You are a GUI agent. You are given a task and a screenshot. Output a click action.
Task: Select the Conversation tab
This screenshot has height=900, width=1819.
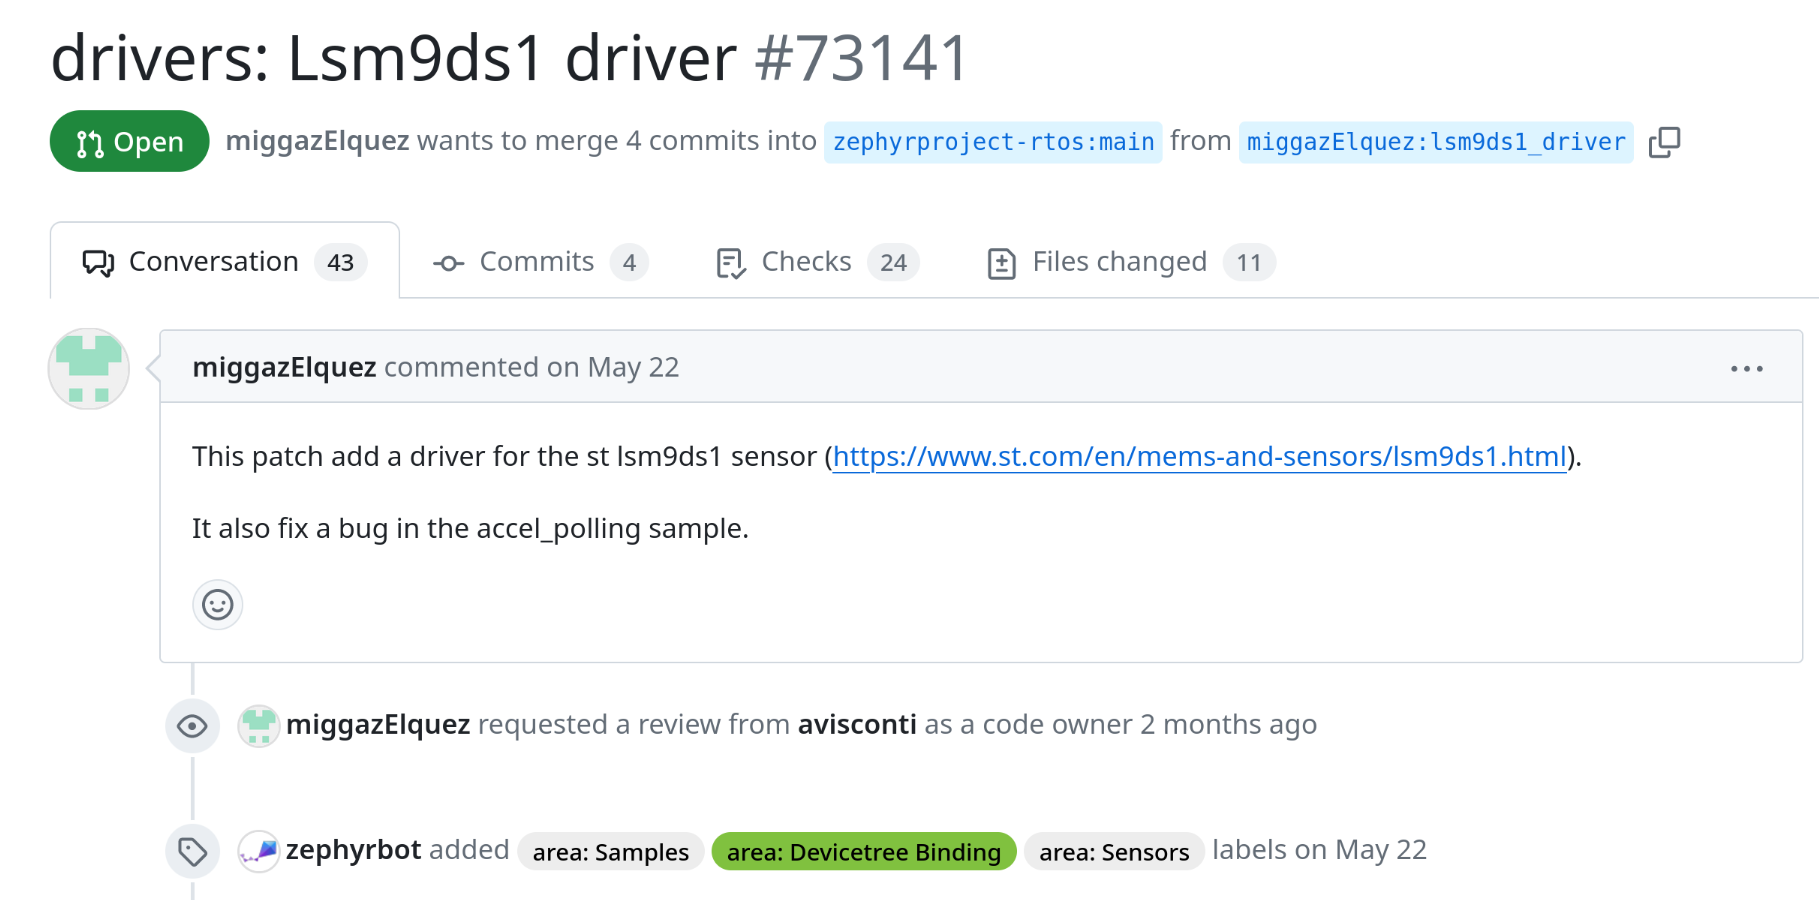pos(225,262)
